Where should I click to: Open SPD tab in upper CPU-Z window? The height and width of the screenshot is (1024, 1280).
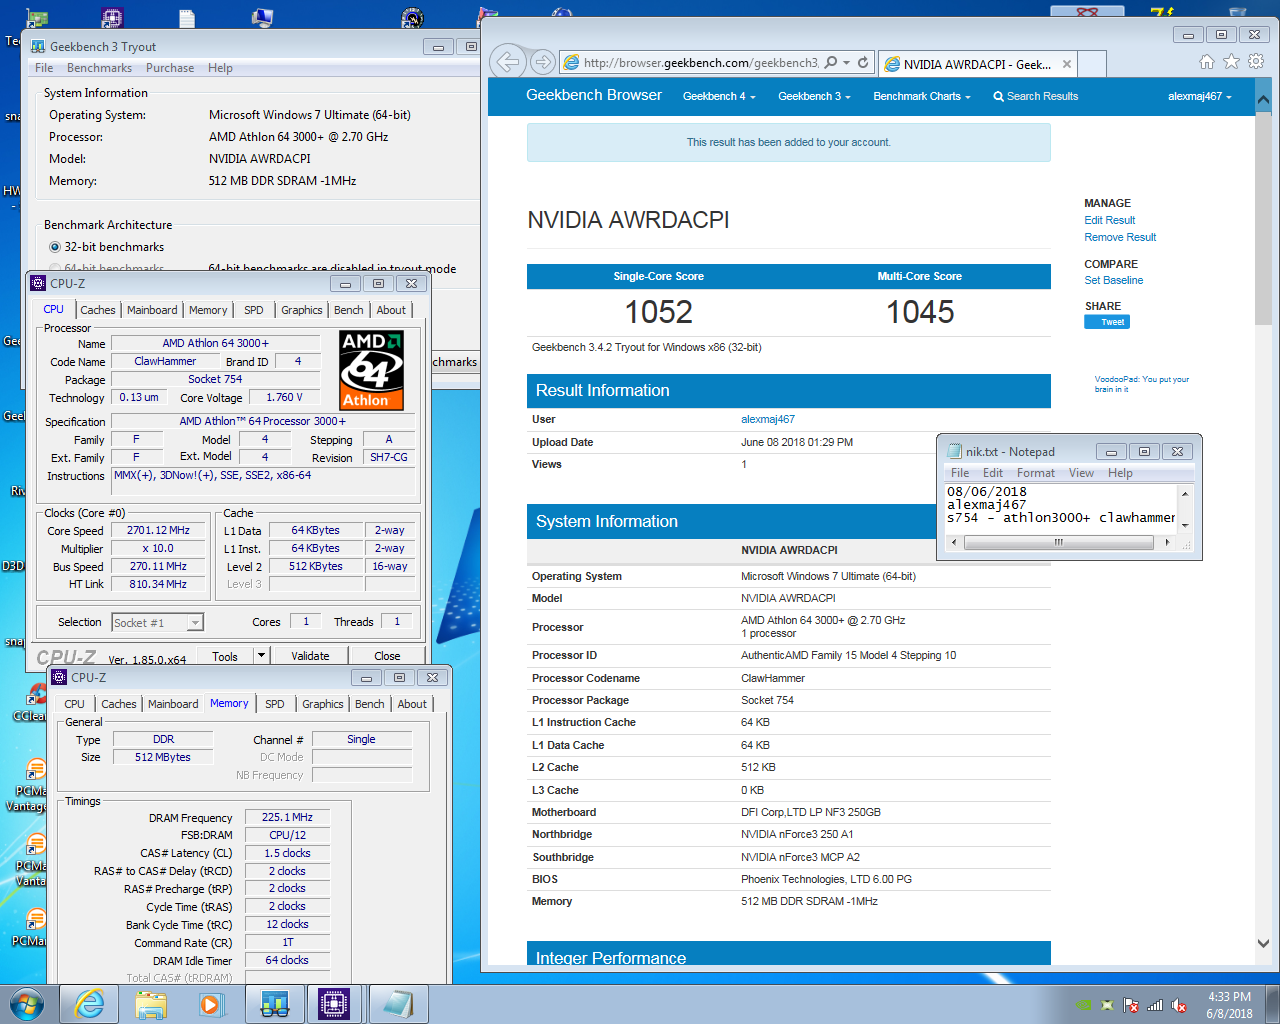click(254, 310)
